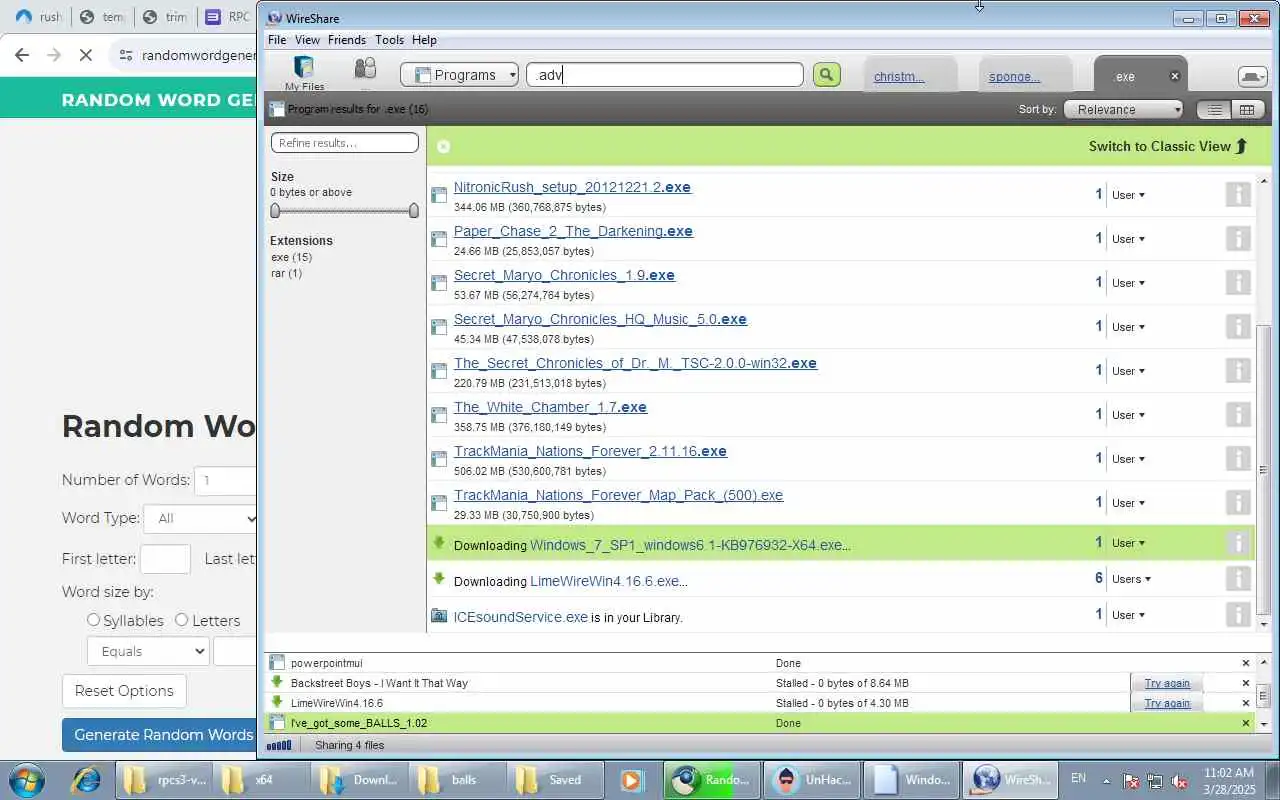Open My Files in WireShare
This screenshot has width=1280, height=800.
(304, 74)
